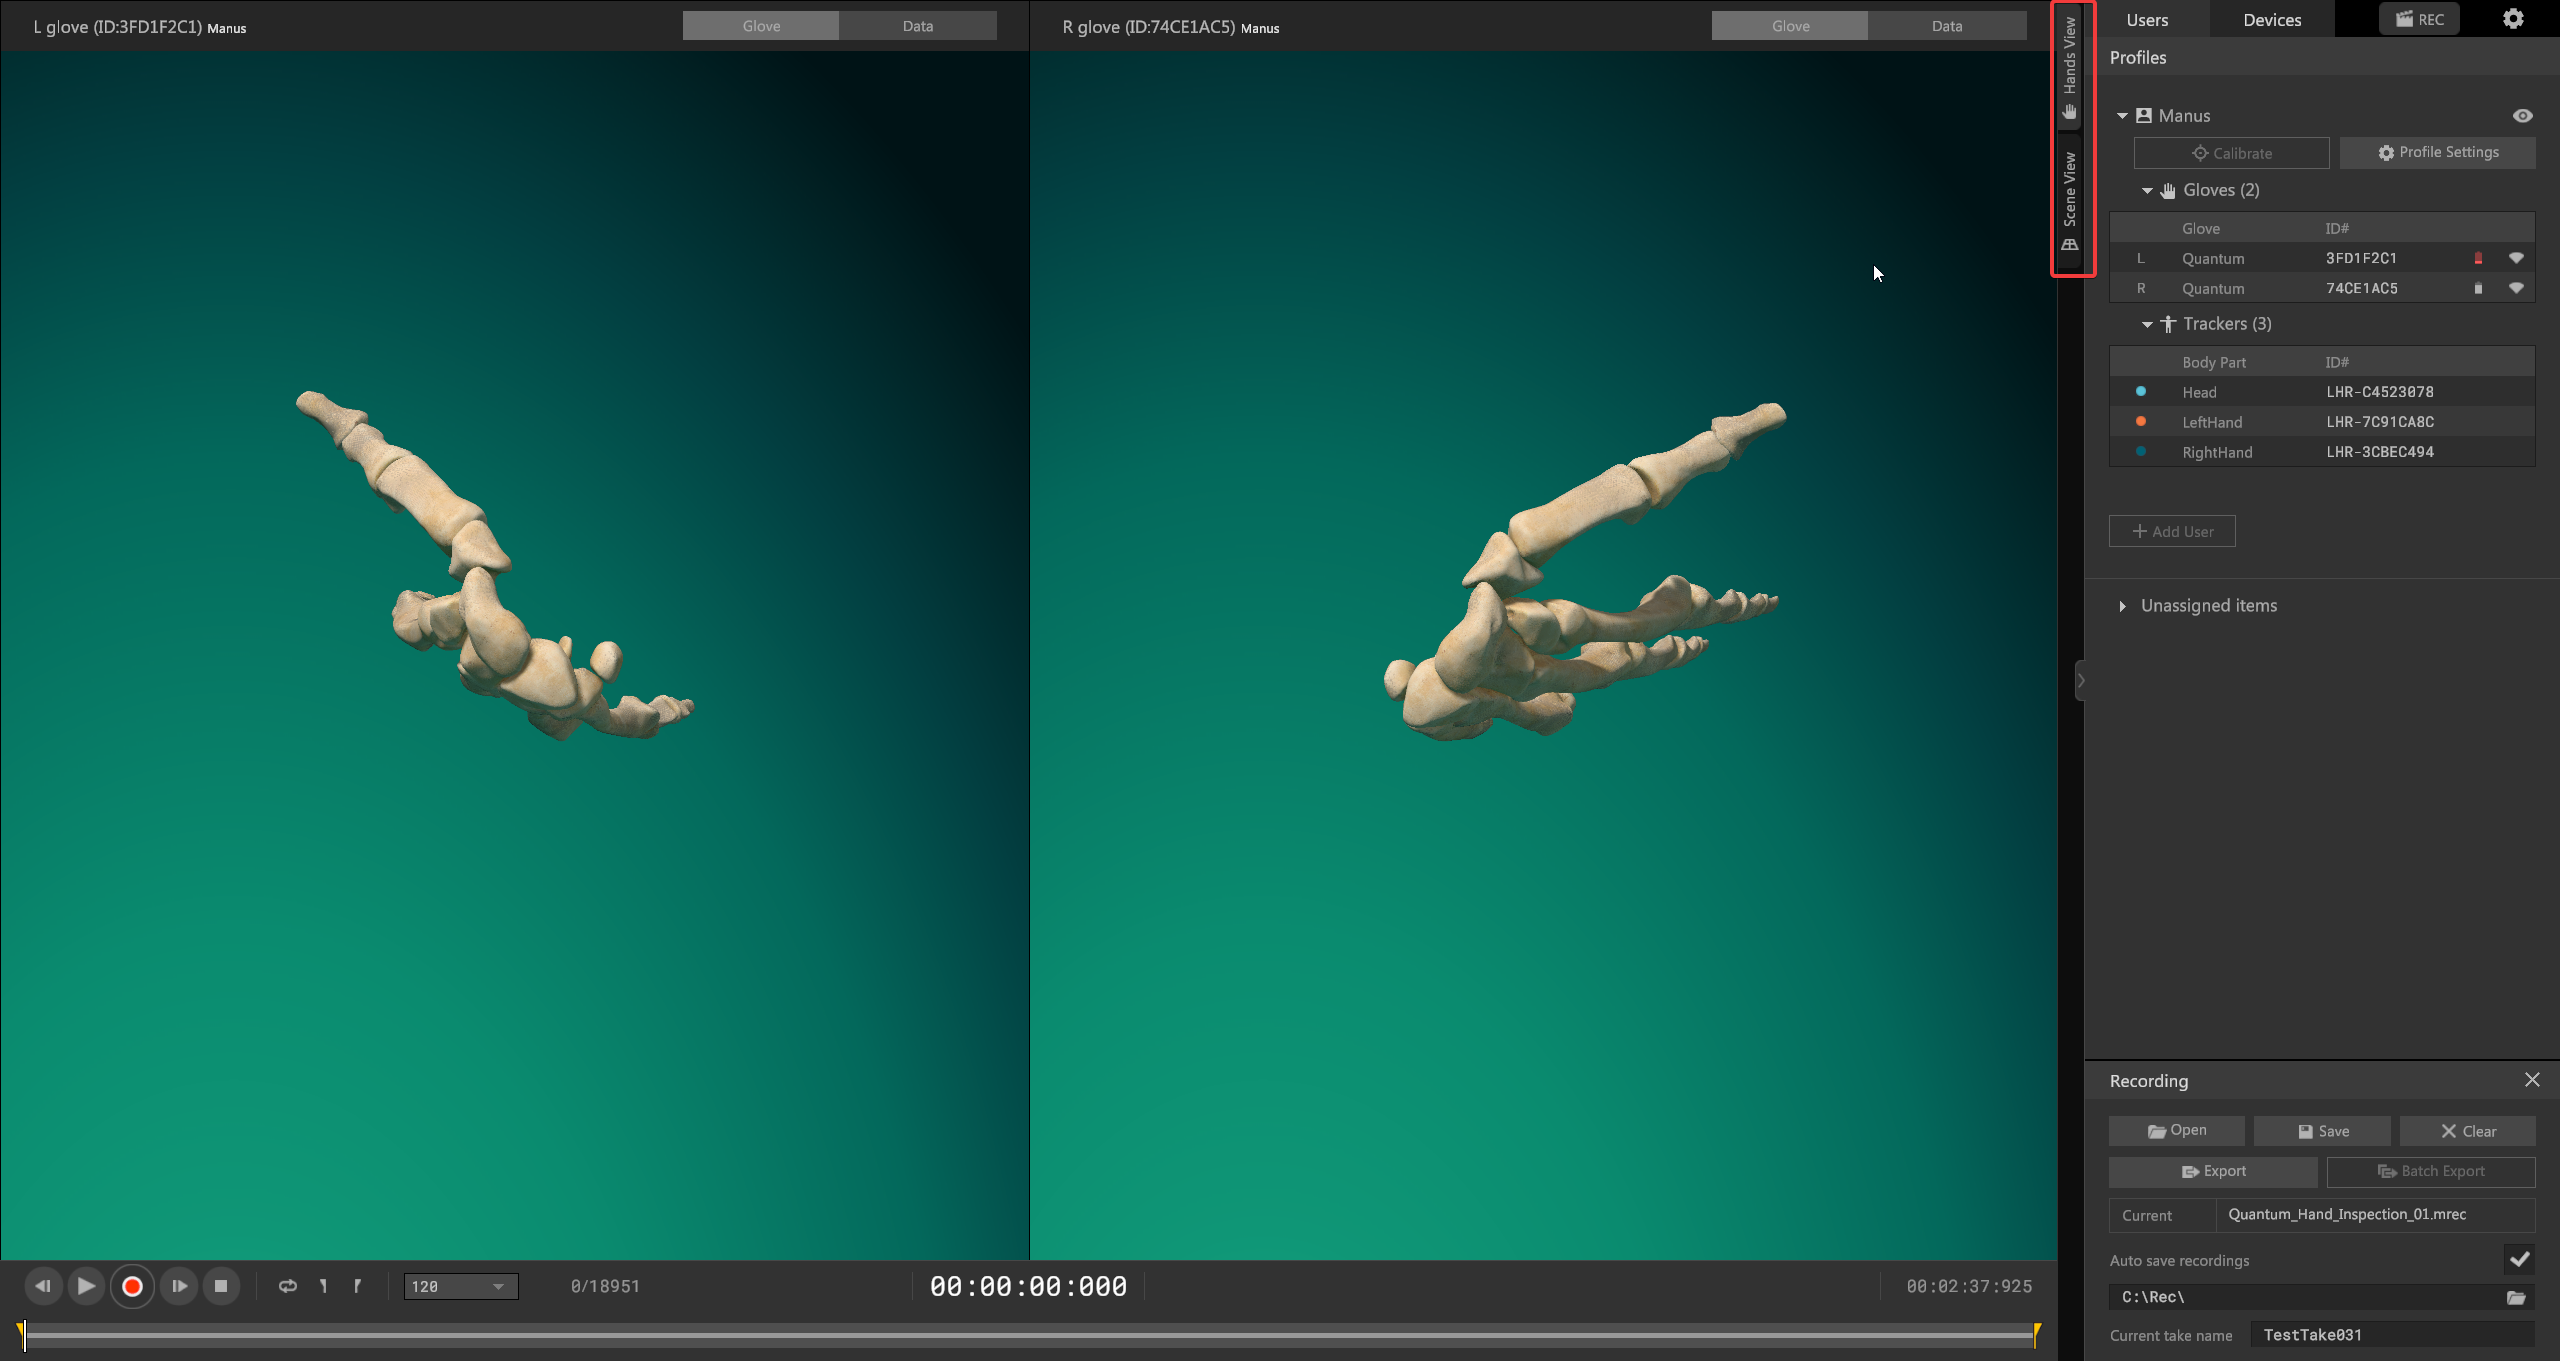
Task: Open the 120 frame rate dropdown
Action: [461, 1287]
